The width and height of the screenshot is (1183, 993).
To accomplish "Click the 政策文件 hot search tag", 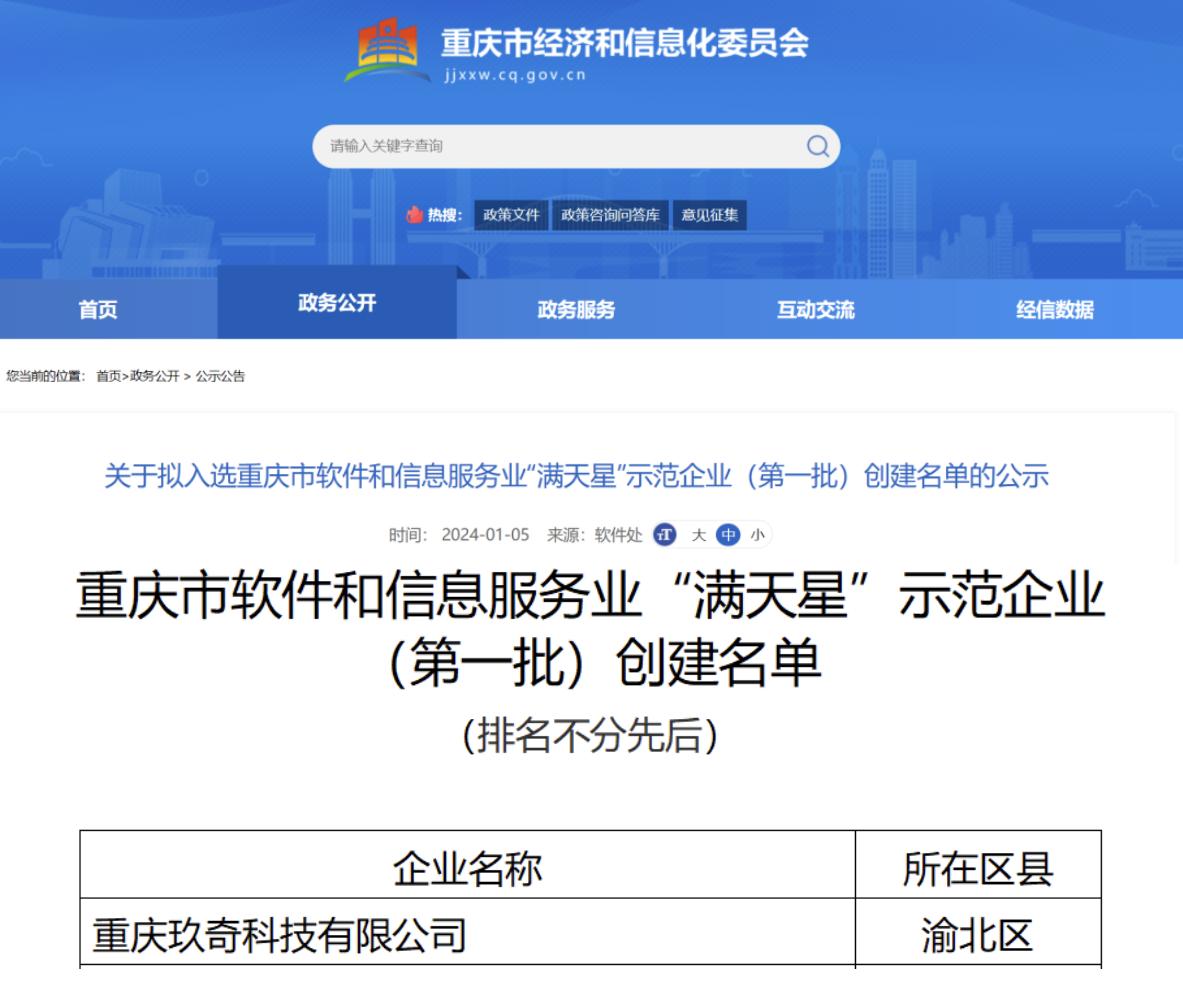I will [512, 215].
